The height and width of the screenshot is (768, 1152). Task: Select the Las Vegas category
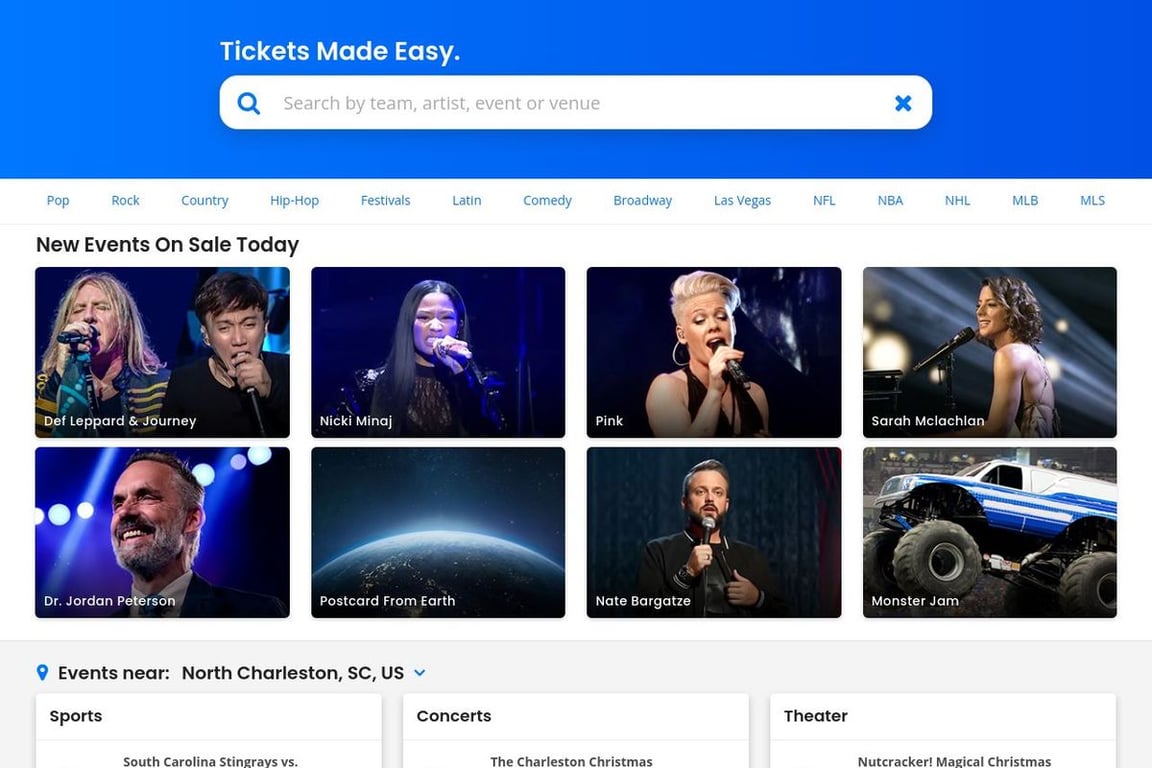pos(742,200)
